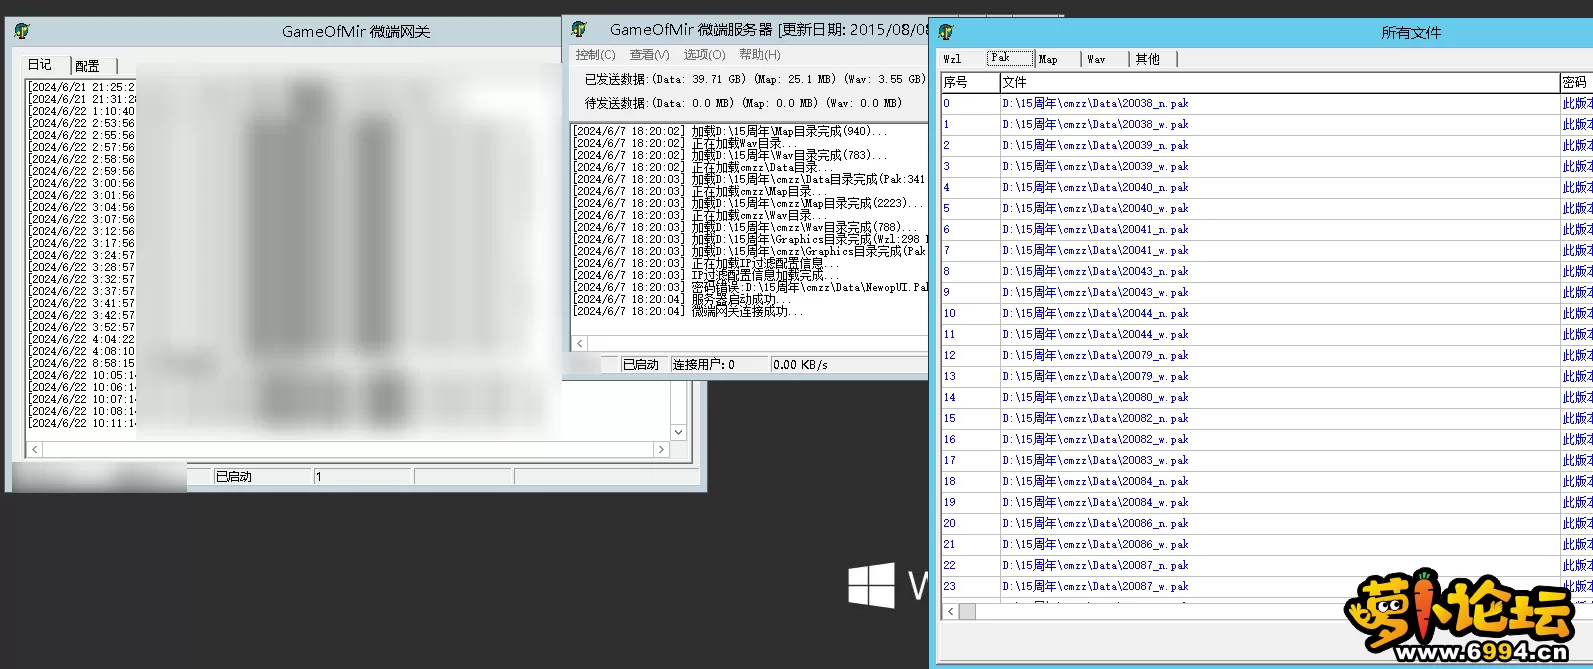Switch to the Wzl tab in 所有文件
This screenshot has height=669, width=1593.
pos(953,59)
